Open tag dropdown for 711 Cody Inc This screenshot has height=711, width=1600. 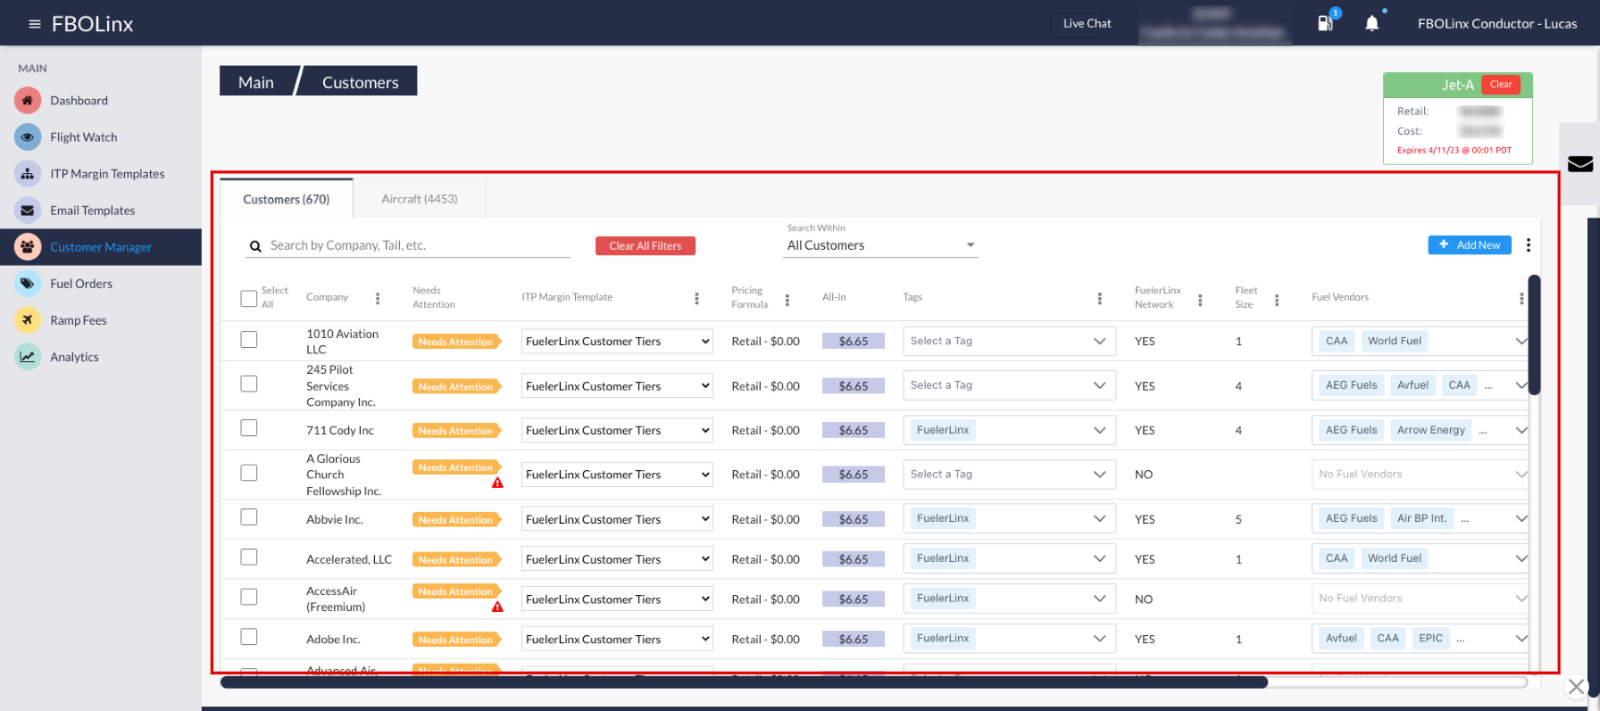[x=1009, y=430]
